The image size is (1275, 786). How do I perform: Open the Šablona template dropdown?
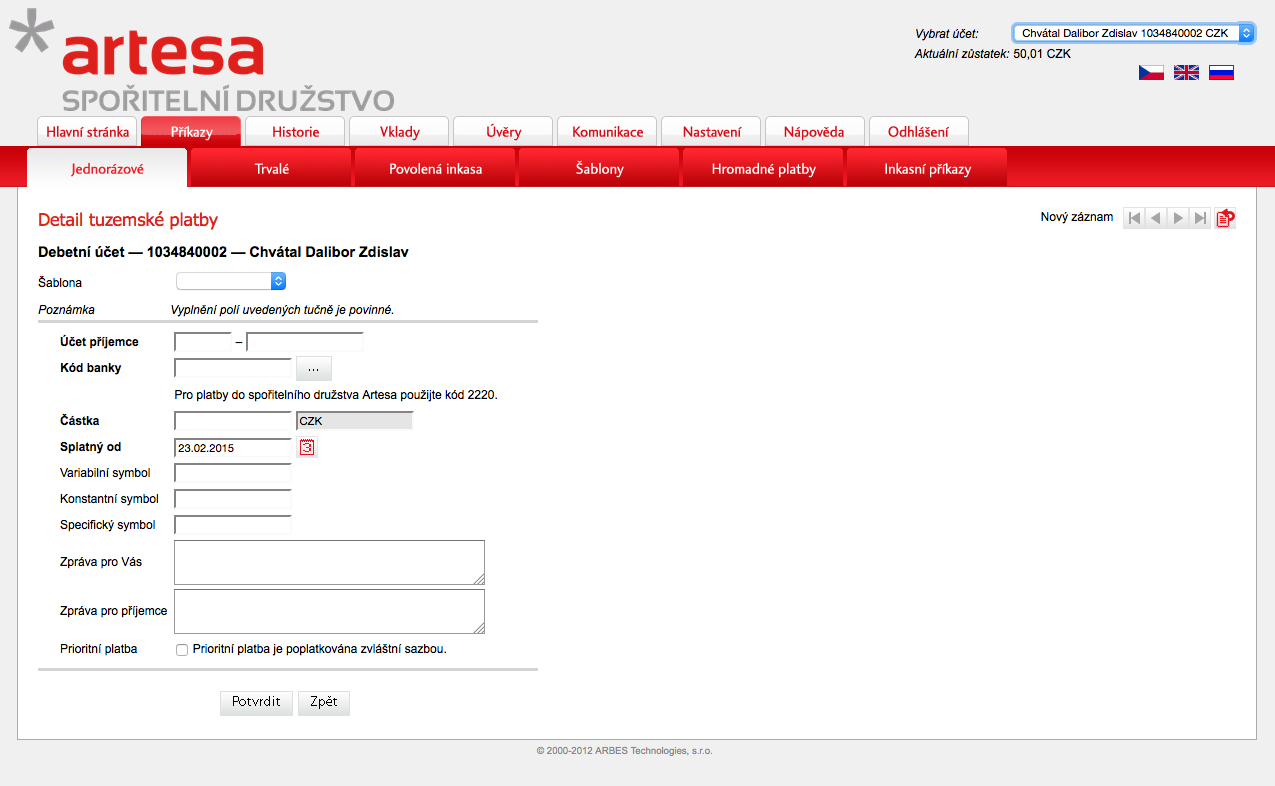click(231, 282)
